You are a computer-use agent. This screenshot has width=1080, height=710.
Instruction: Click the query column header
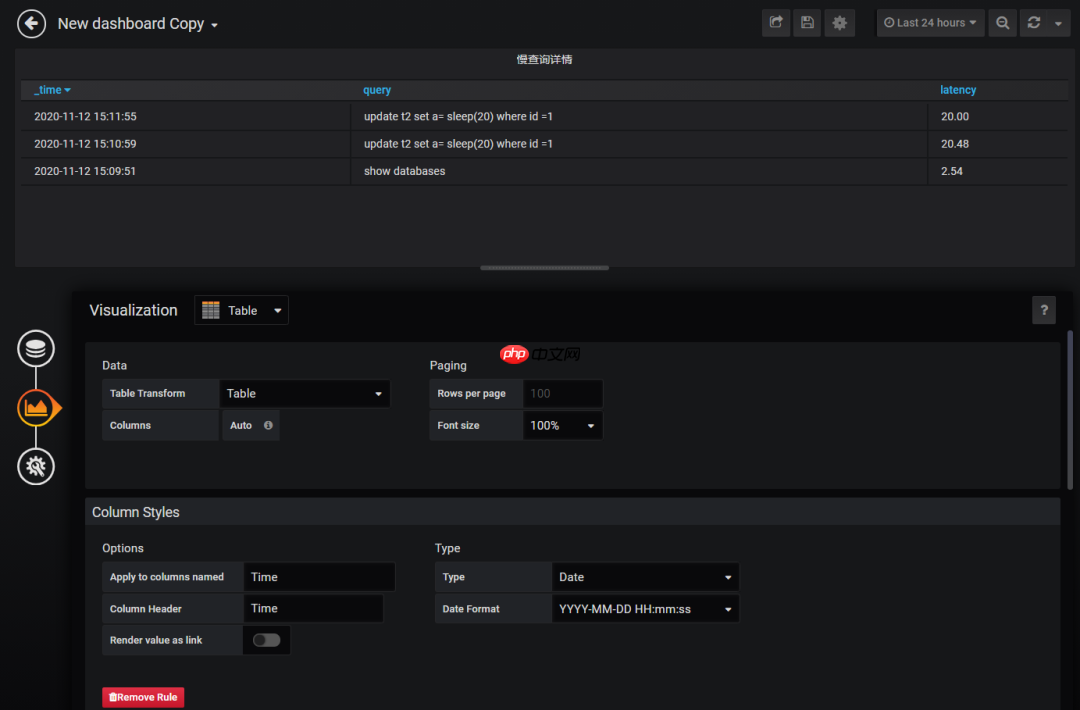(377, 90)
